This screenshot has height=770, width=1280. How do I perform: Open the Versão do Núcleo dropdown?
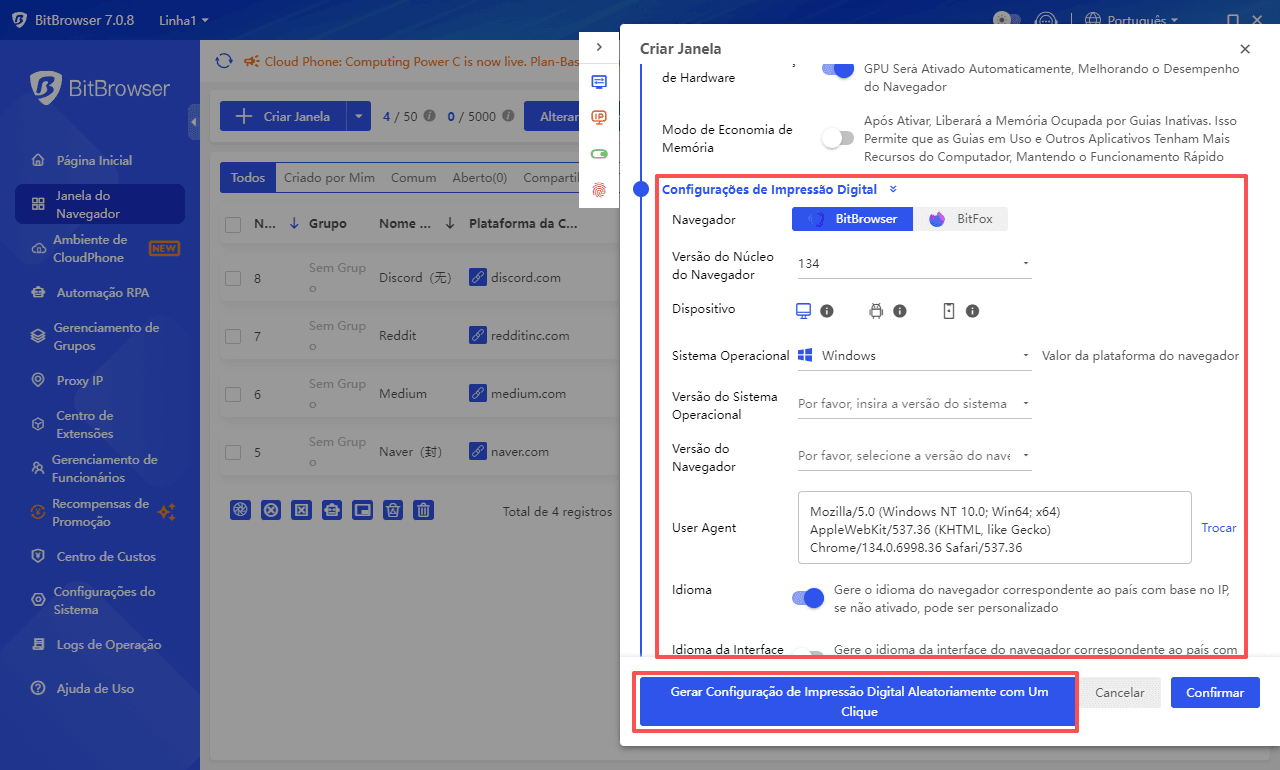(x=1026, y=263)
